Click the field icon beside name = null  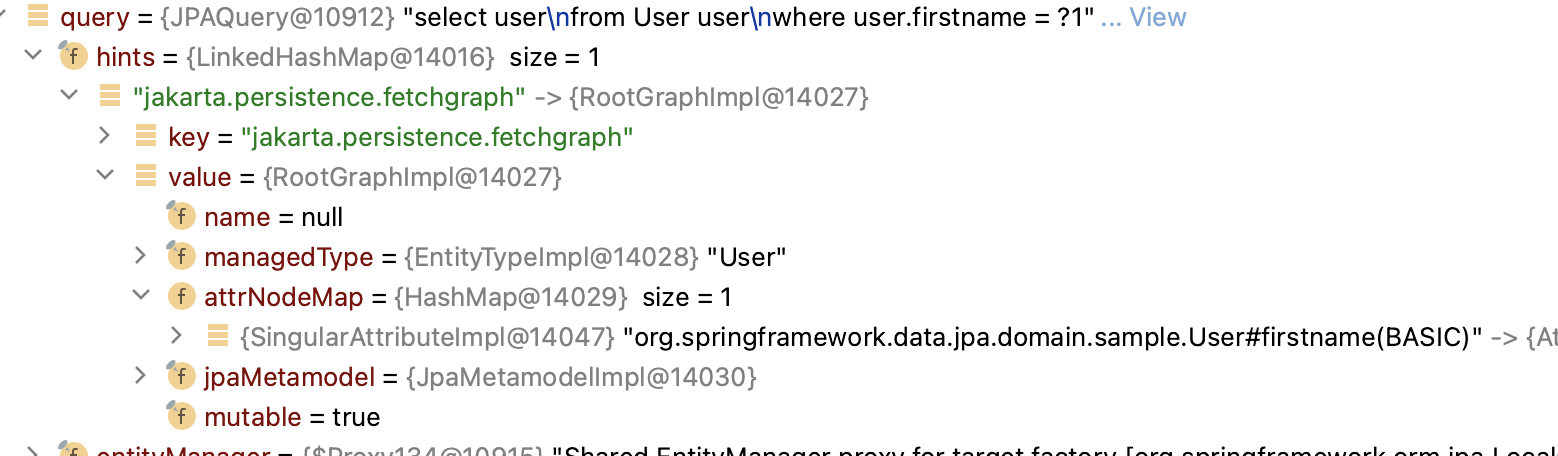pyautogui.click(x=181, y=217)
